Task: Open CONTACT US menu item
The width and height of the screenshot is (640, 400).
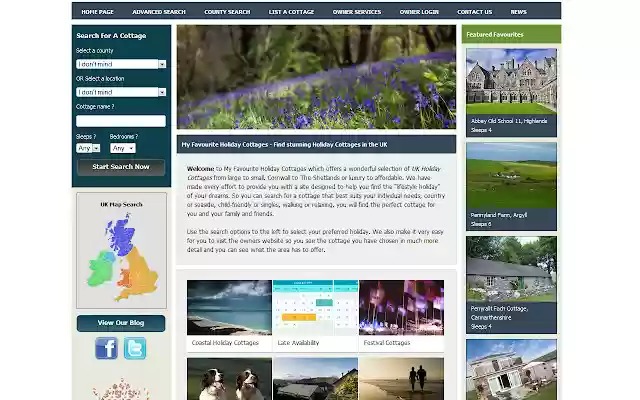Action: pos(474,12)
